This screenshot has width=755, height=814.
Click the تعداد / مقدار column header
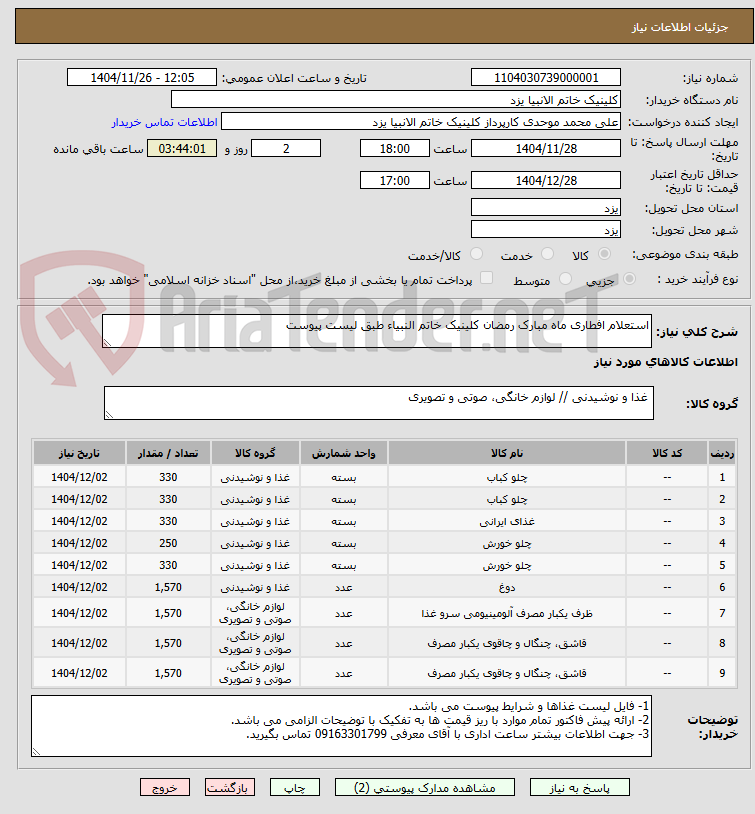(168, 453)
